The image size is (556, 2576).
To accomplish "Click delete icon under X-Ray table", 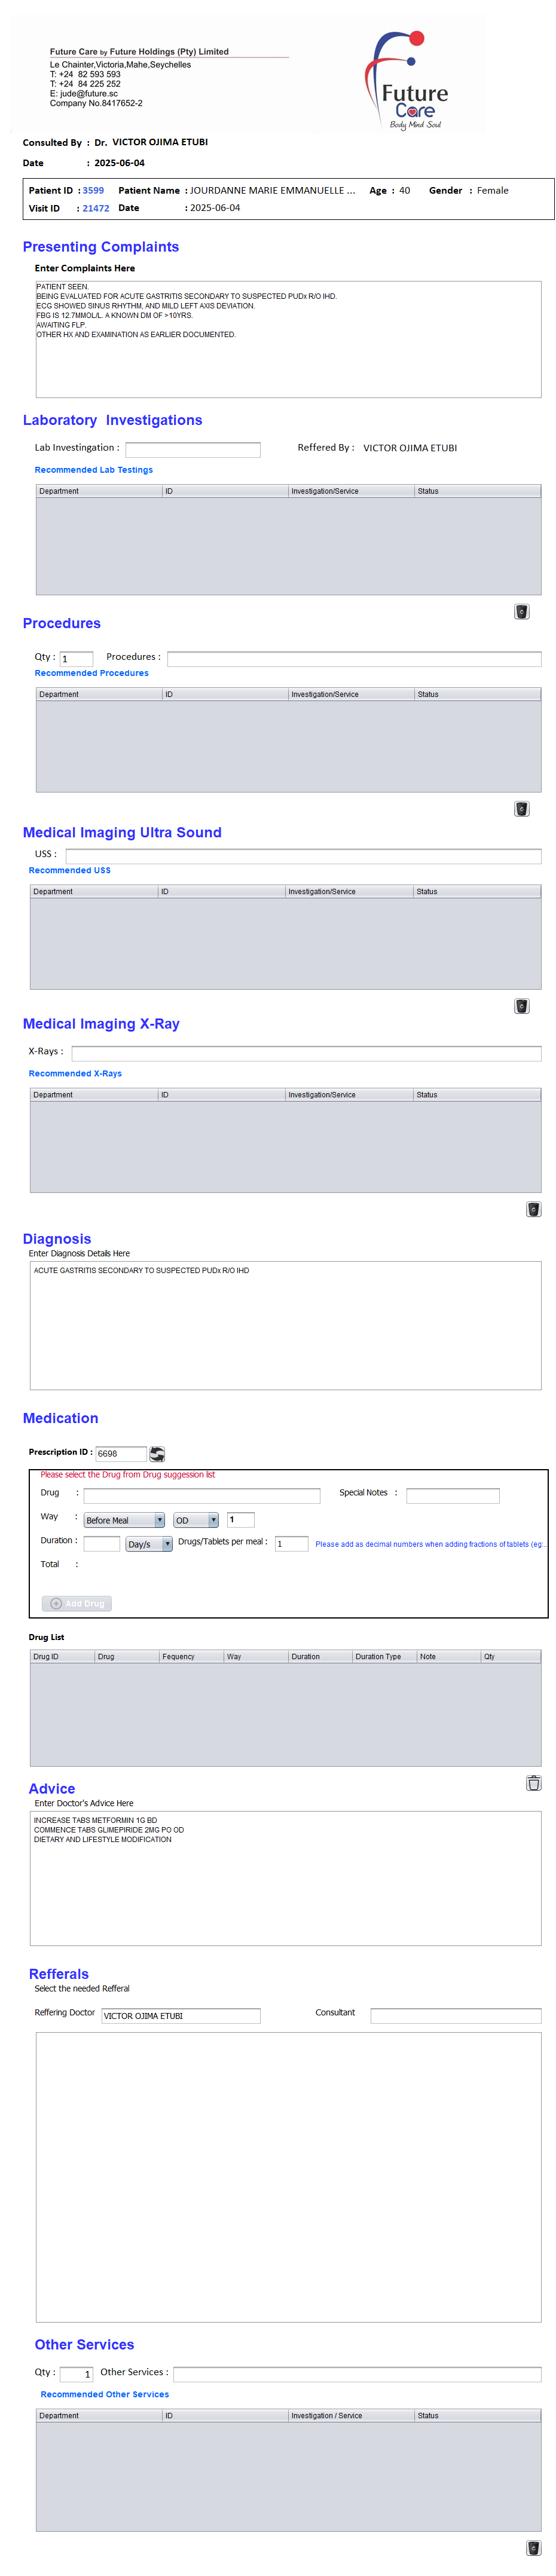I will (533, 1208).
